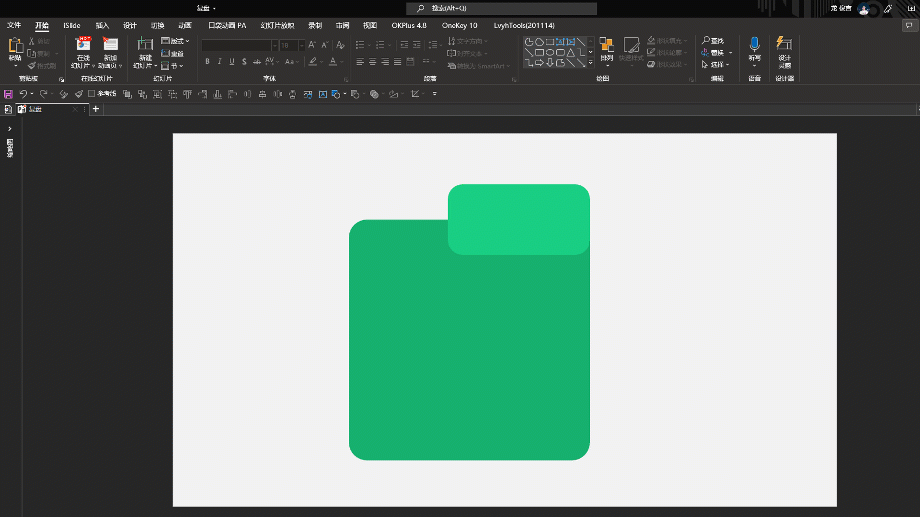Click the Arrange shapes icon
Viewport: 920px width, 517px height.
pyautogui.click(x=607, y=45)
